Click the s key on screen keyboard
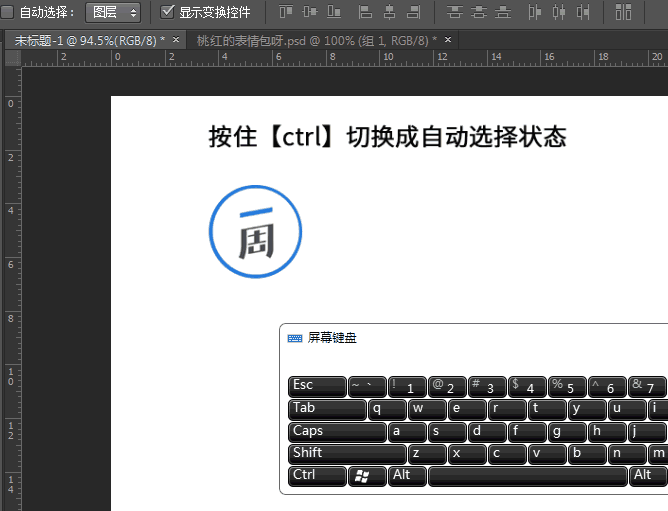 (447, 432)
